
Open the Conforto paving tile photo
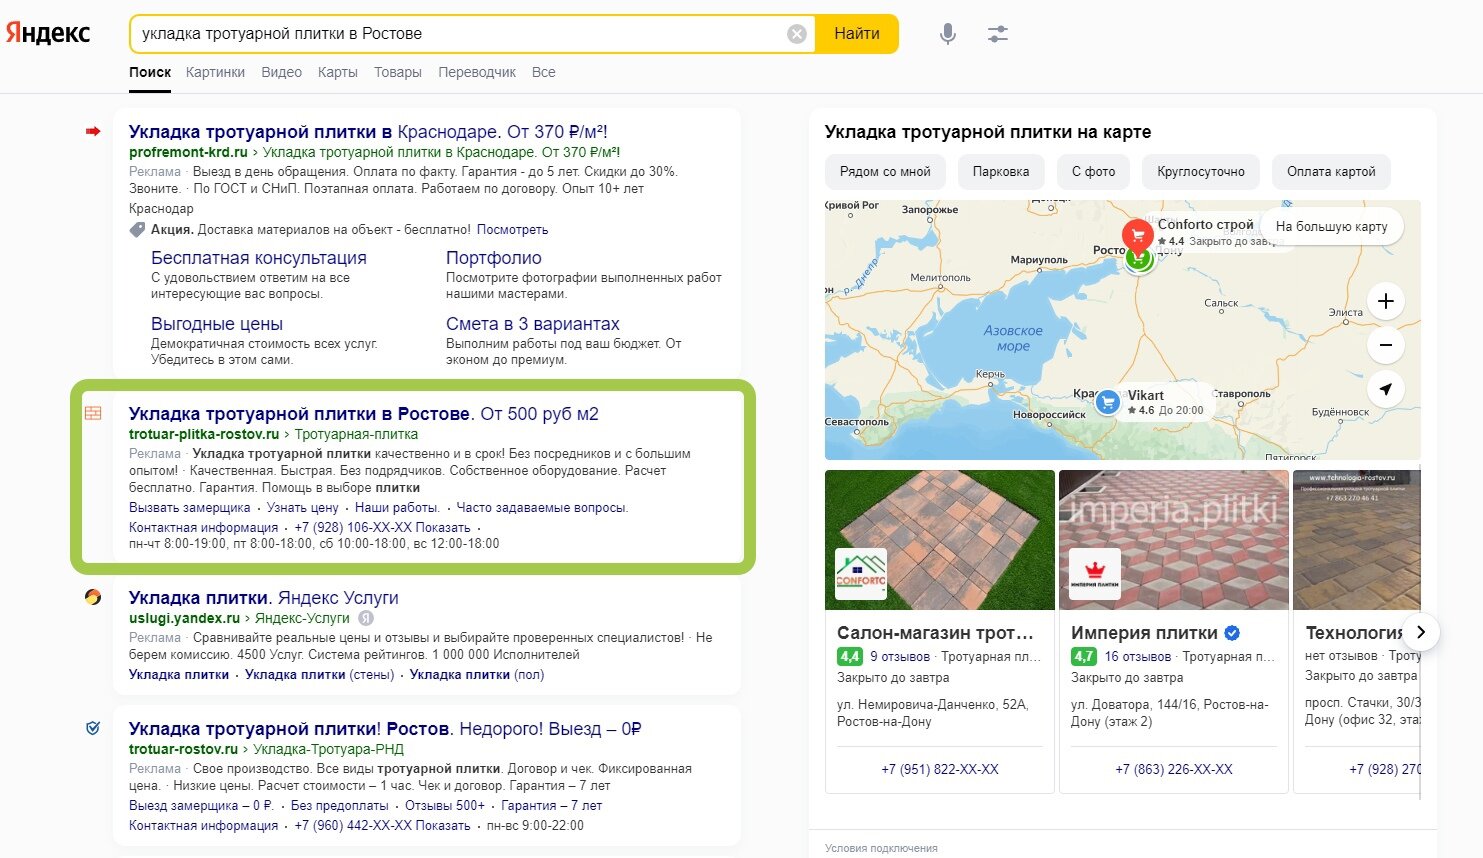point(940,540)
